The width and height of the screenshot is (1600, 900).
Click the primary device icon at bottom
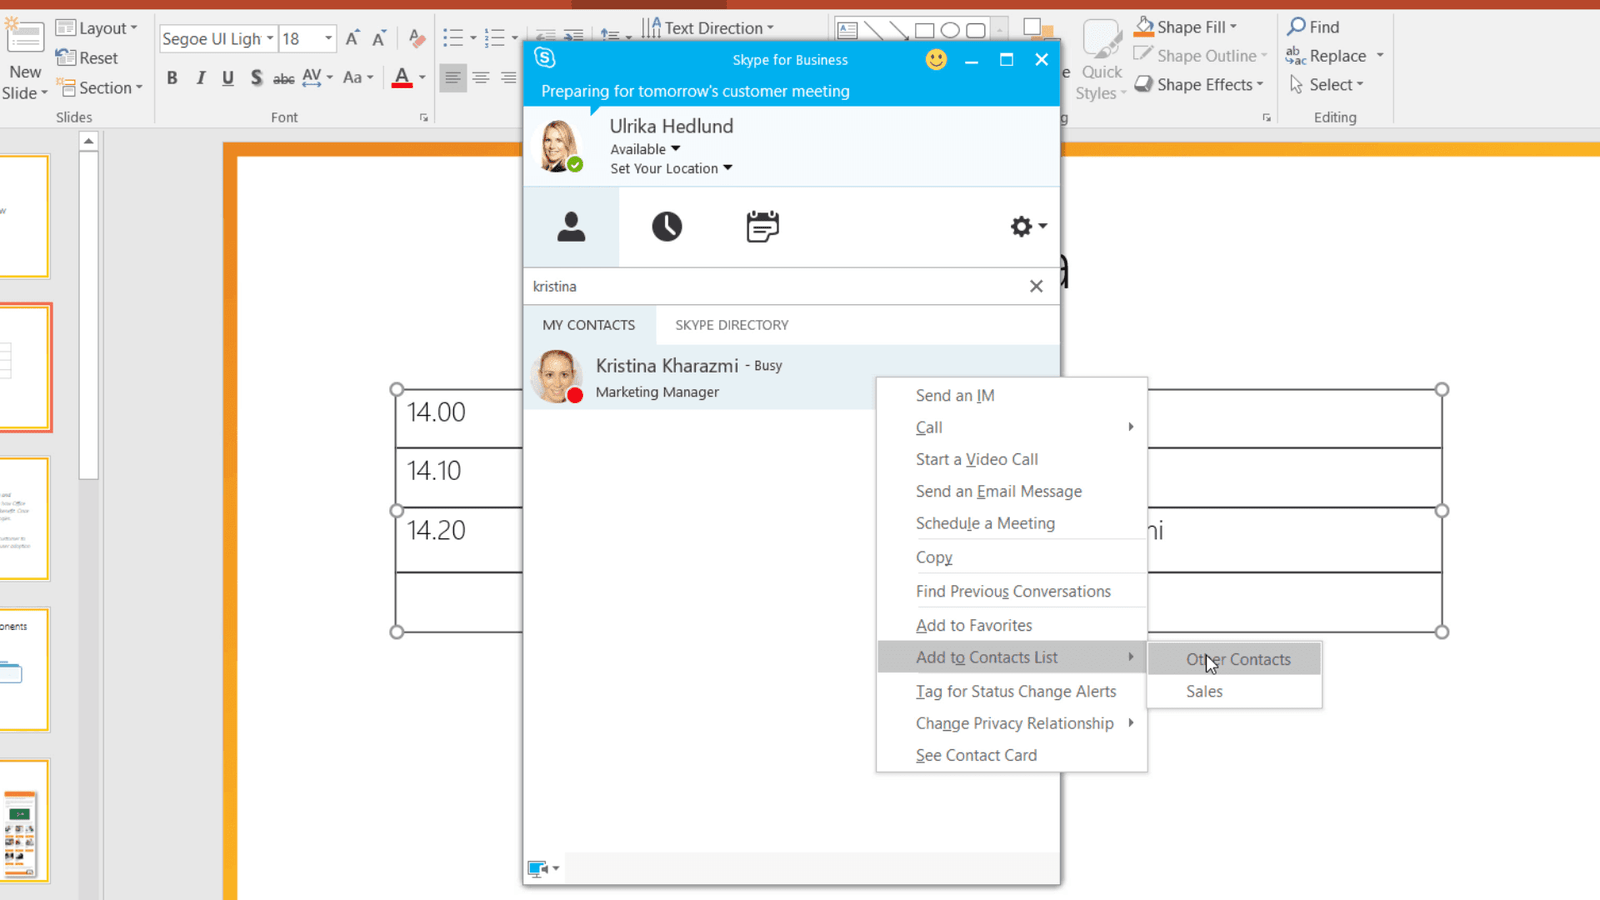(x=538, y=868)
